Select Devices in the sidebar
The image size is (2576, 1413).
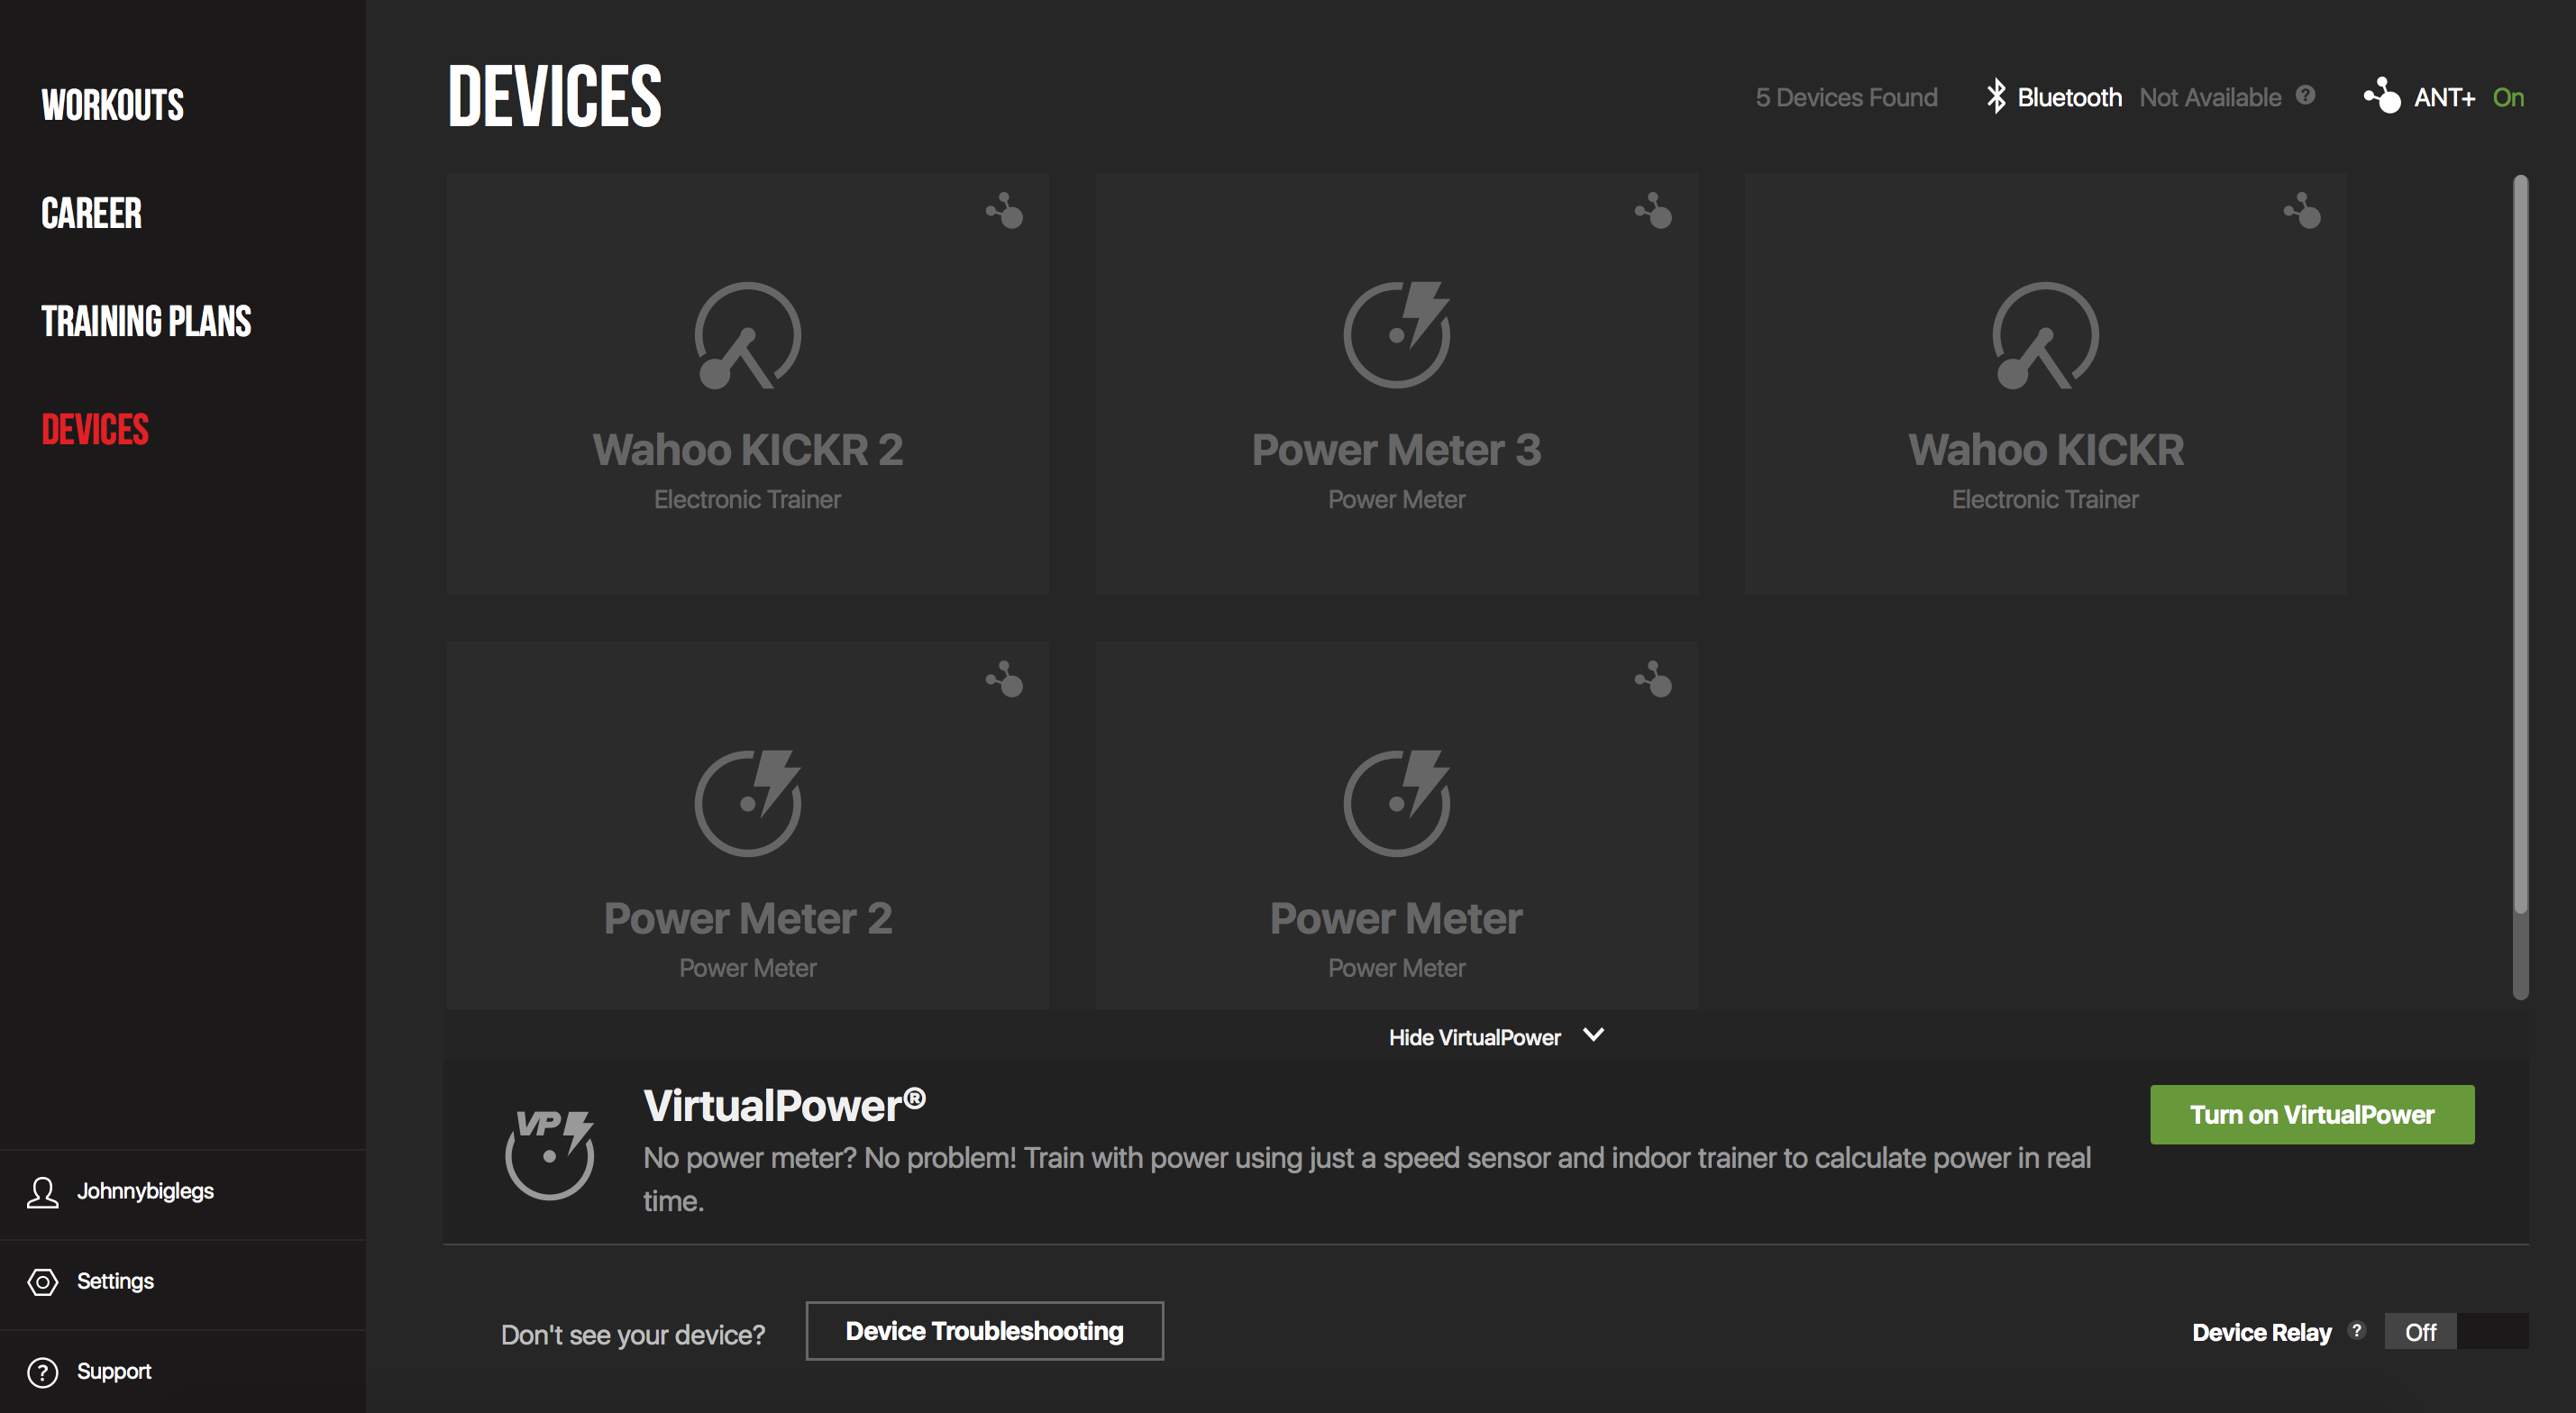pos(95,429)
